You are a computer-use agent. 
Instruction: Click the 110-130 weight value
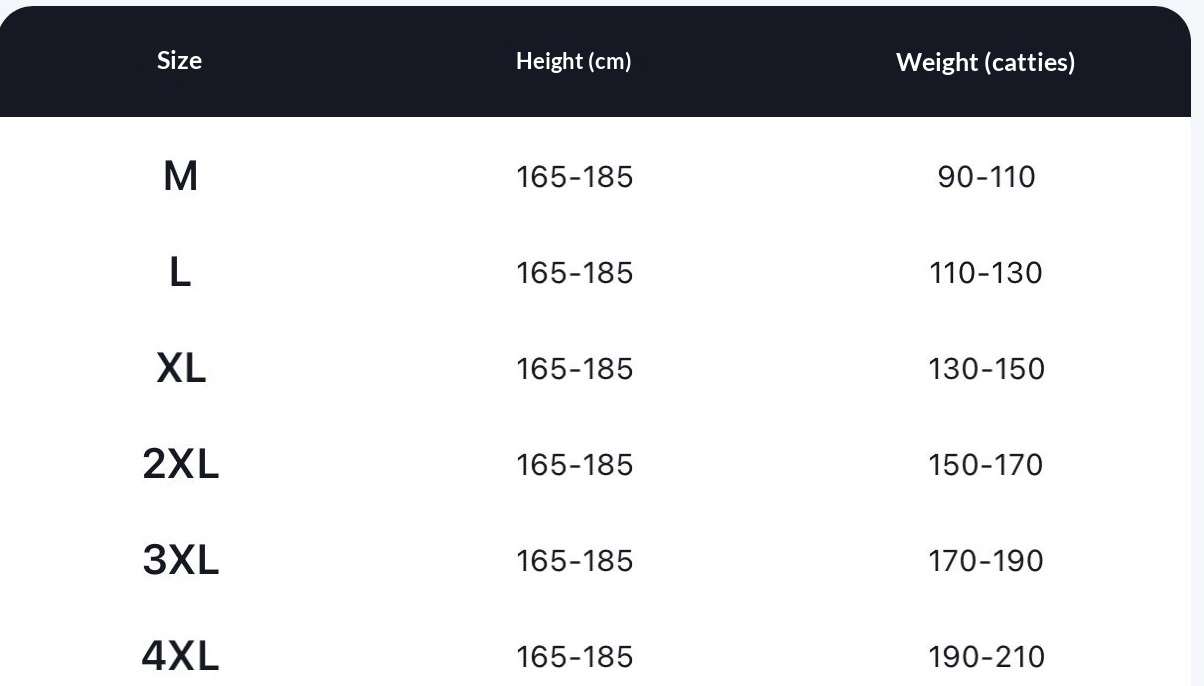pyautogui.click(x=986, y=273)
